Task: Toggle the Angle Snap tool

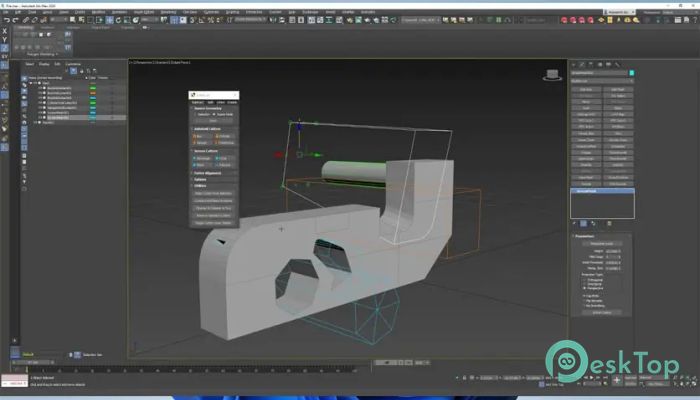Action: click(x=201, y=20)
